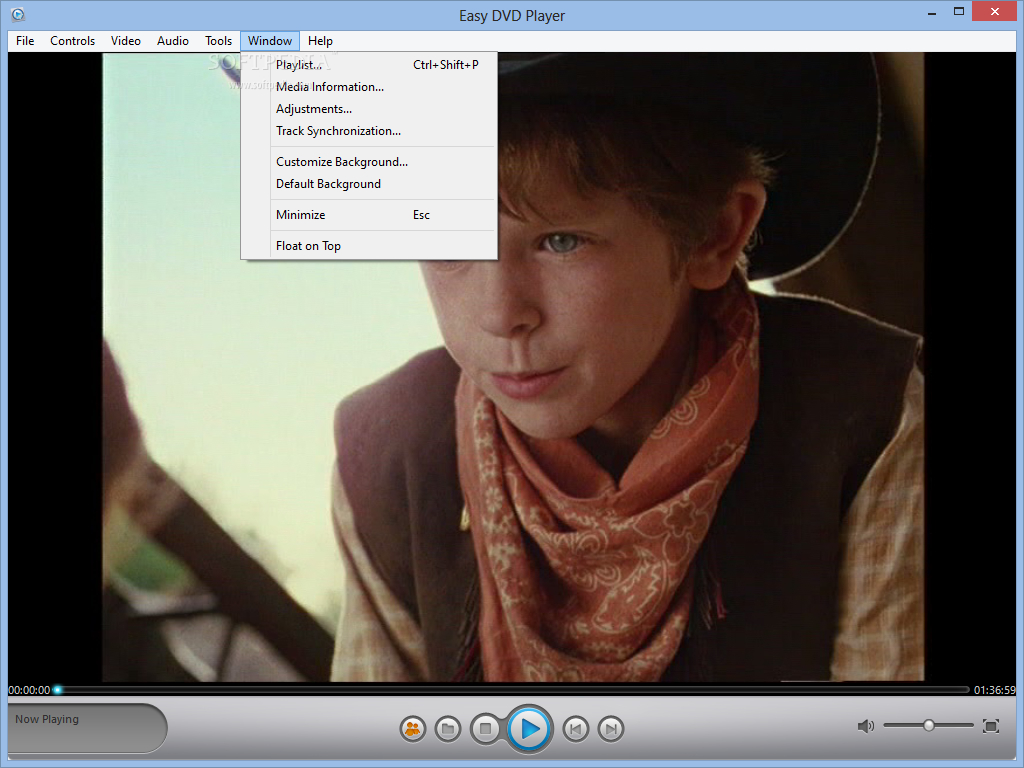Click total duration 01:36:59 label
The image size is (1024, 768).
pos(995,690)
